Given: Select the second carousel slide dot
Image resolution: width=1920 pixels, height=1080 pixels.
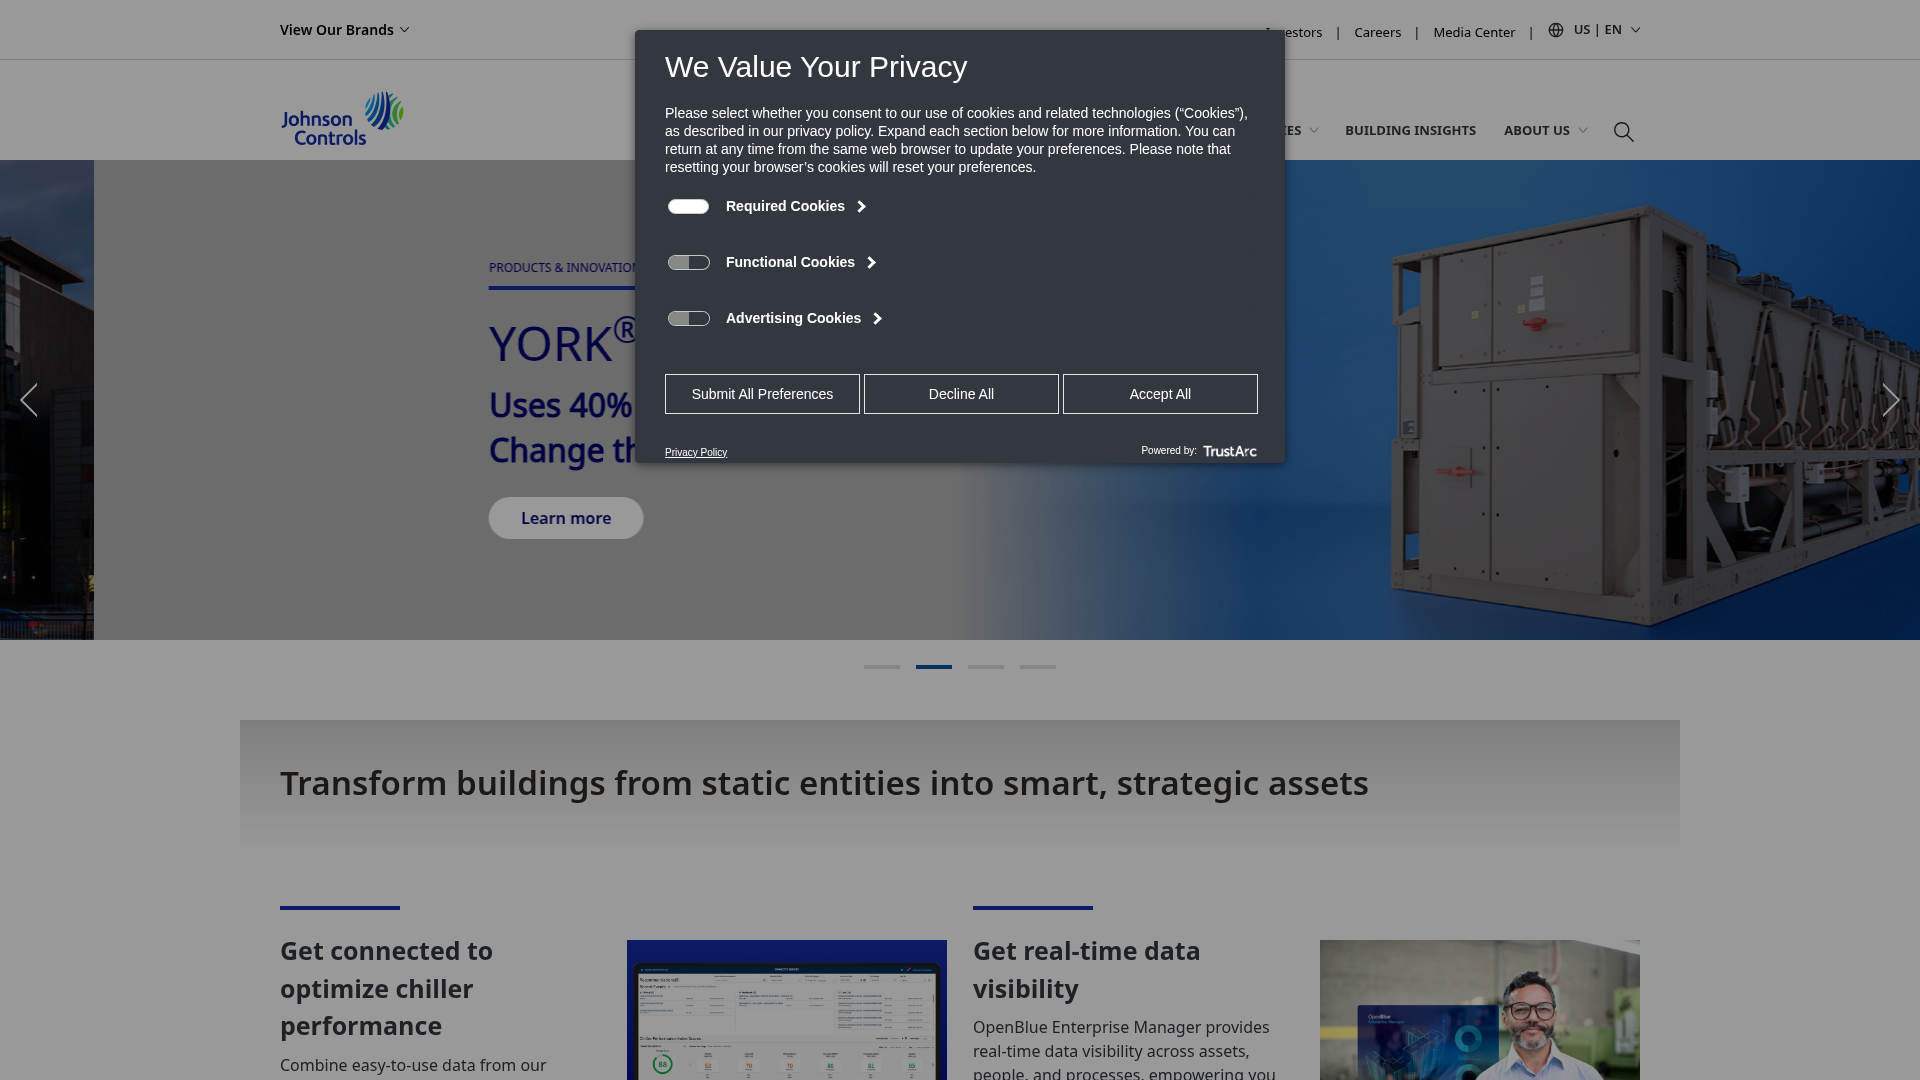Looking at the screenshot, I should pyautogui.click(x=934, y=667).
